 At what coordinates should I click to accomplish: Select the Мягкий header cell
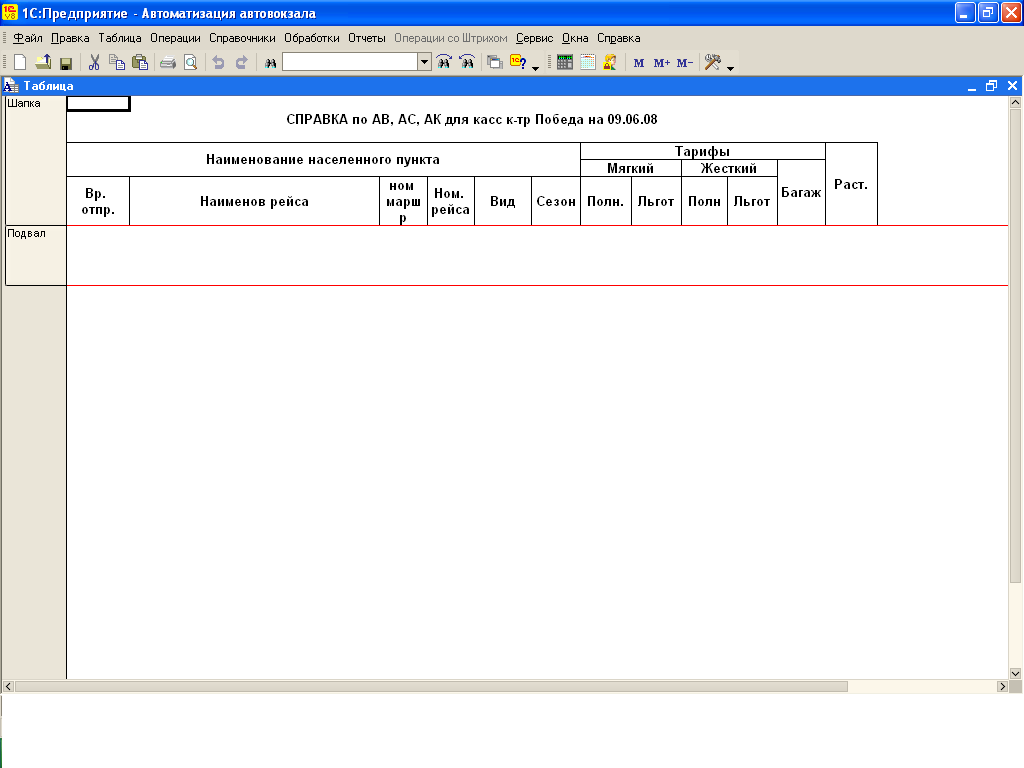click(x=631, y=168)
